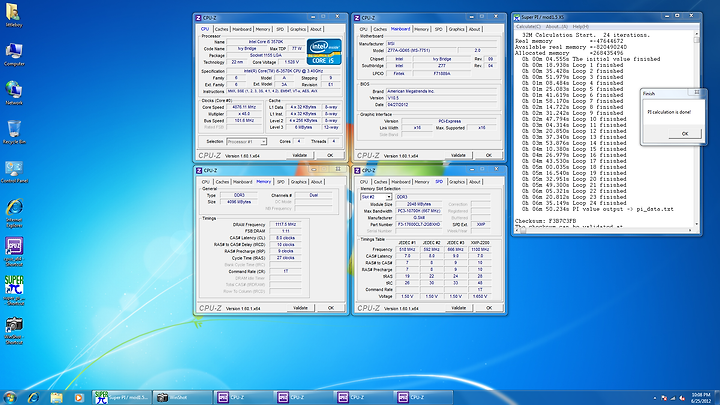Open Internet Explorer pinned on taskbar

(33, 397)
